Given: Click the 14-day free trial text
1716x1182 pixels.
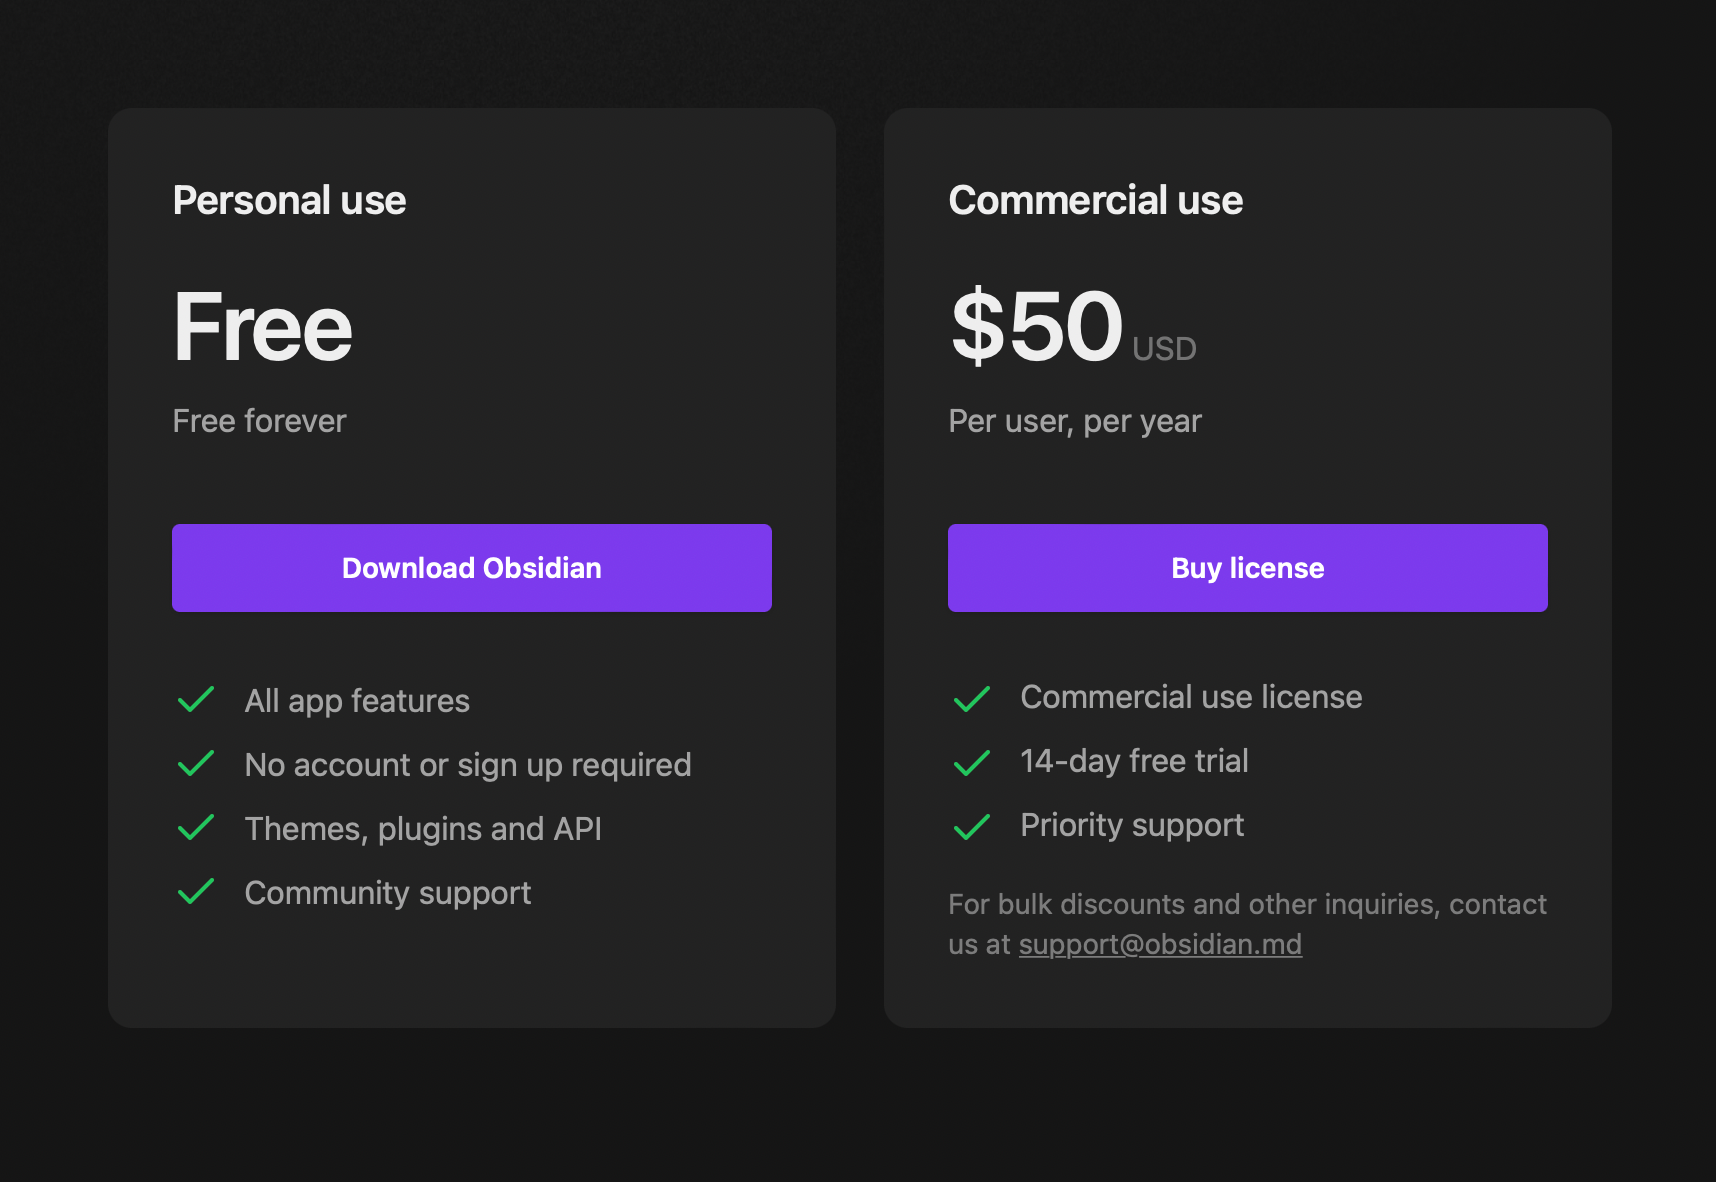Looking at the screenshot, I should click(x=1134, y=761).
